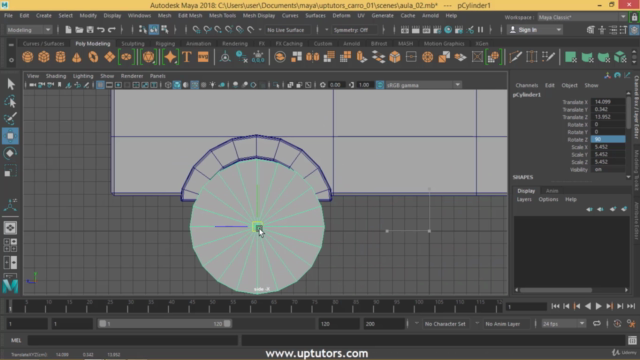Click the Rotate Z value field

coord(608,139)
